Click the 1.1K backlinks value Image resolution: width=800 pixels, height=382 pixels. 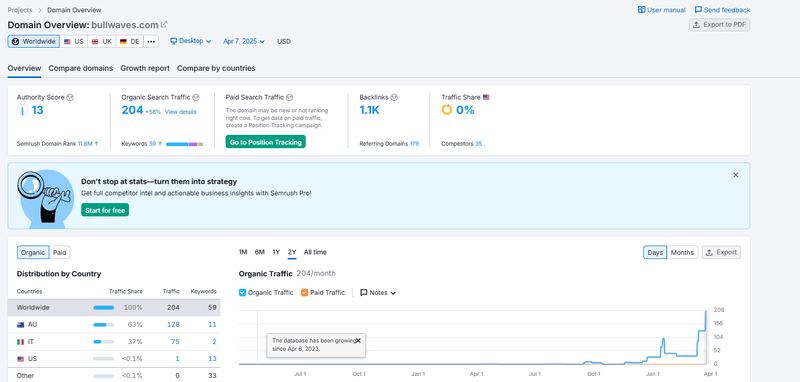click(369, 110)
